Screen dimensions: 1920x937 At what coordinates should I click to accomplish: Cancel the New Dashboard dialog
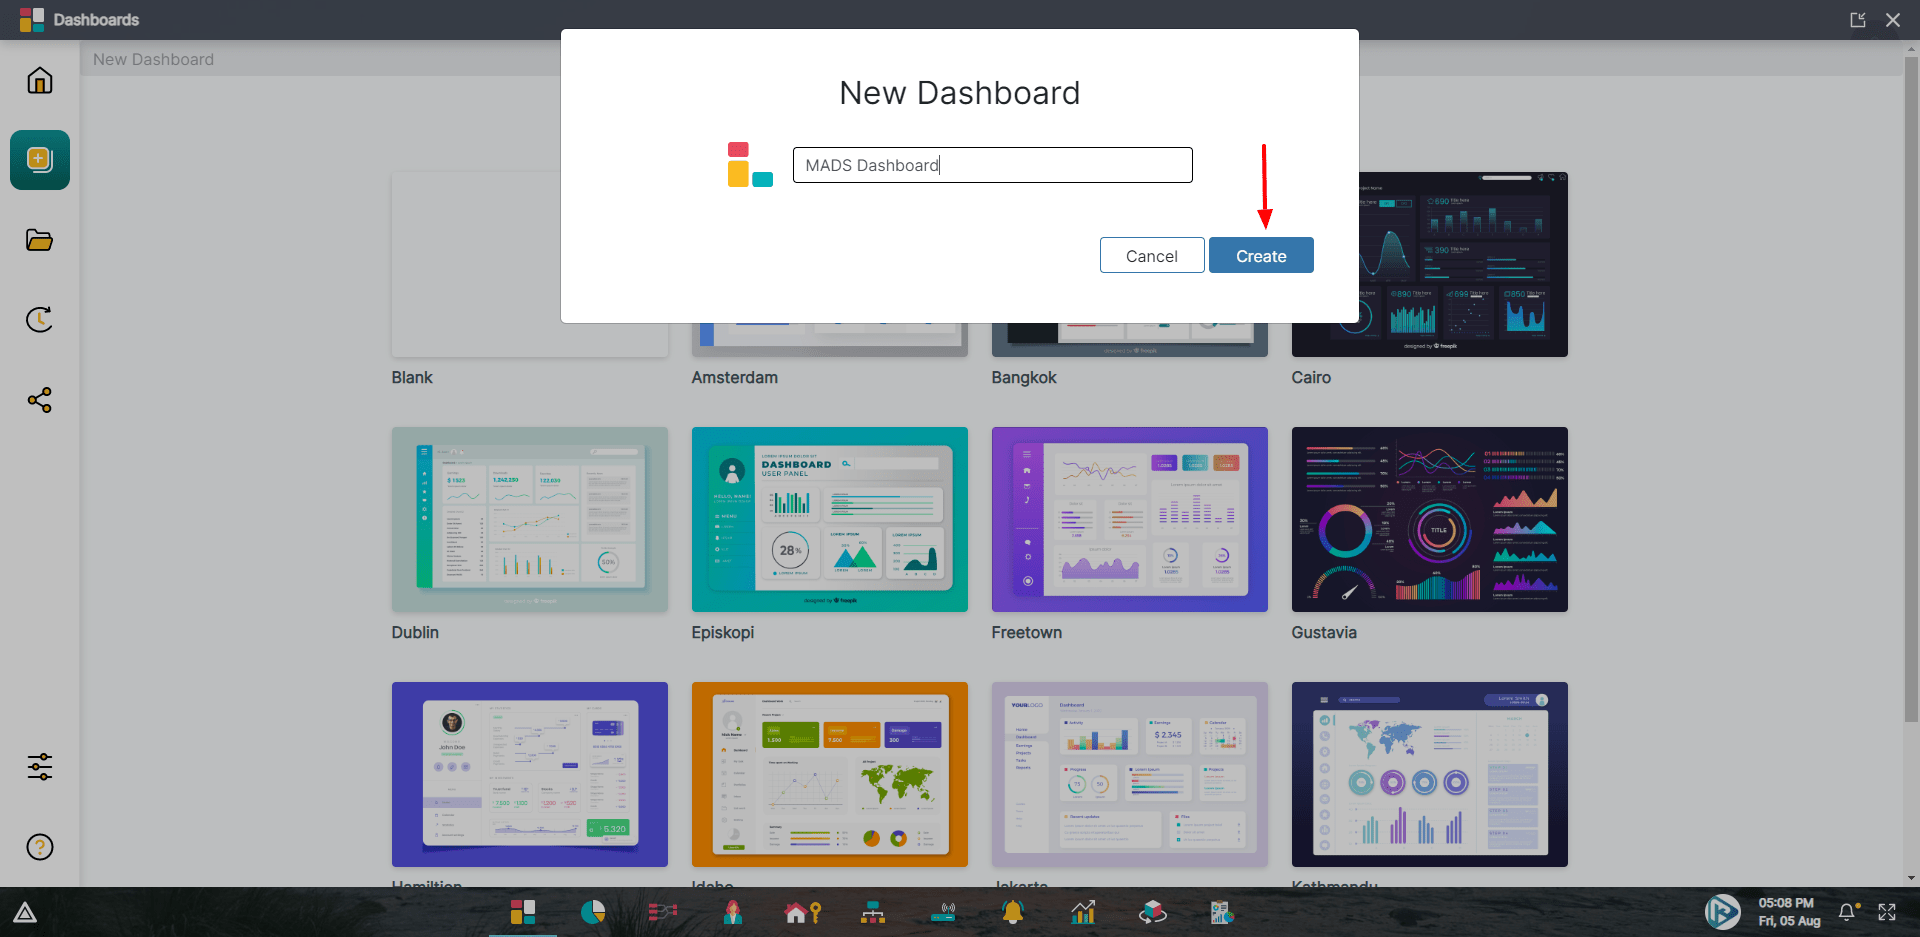(x=1151, y=255)
